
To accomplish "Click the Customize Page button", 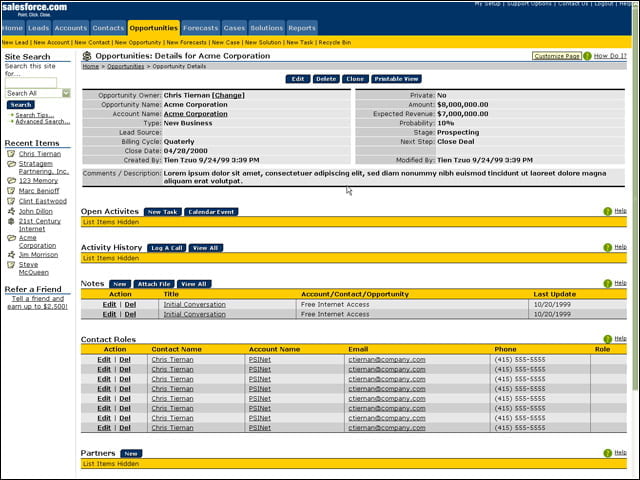I will 557,56.
